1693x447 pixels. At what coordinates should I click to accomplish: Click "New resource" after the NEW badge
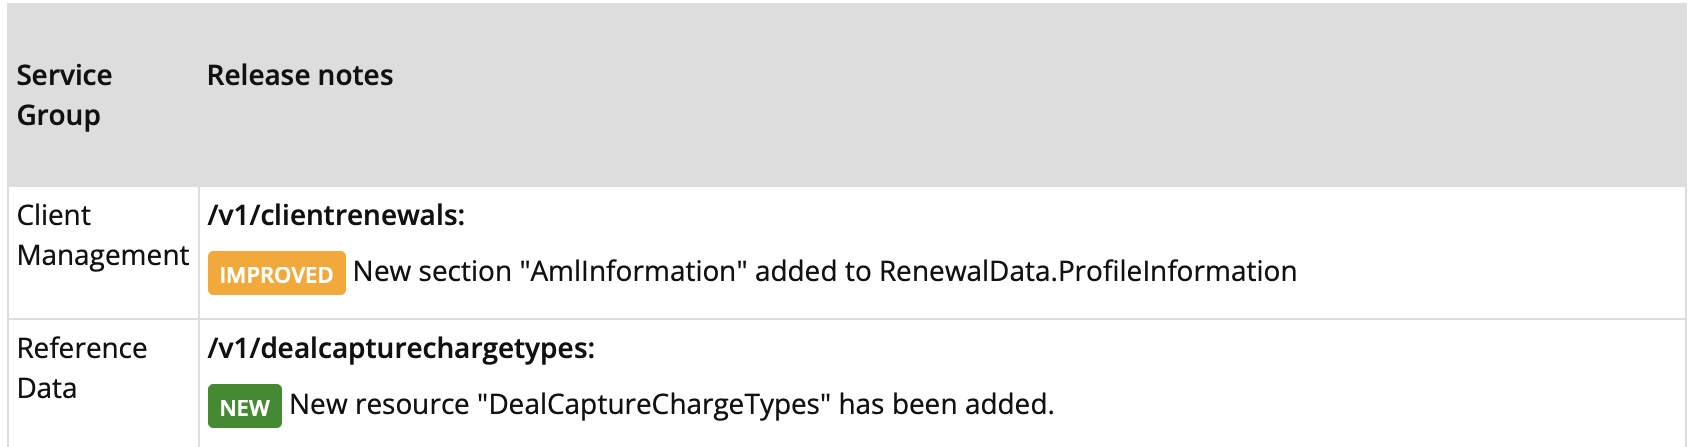pos(379,404)
